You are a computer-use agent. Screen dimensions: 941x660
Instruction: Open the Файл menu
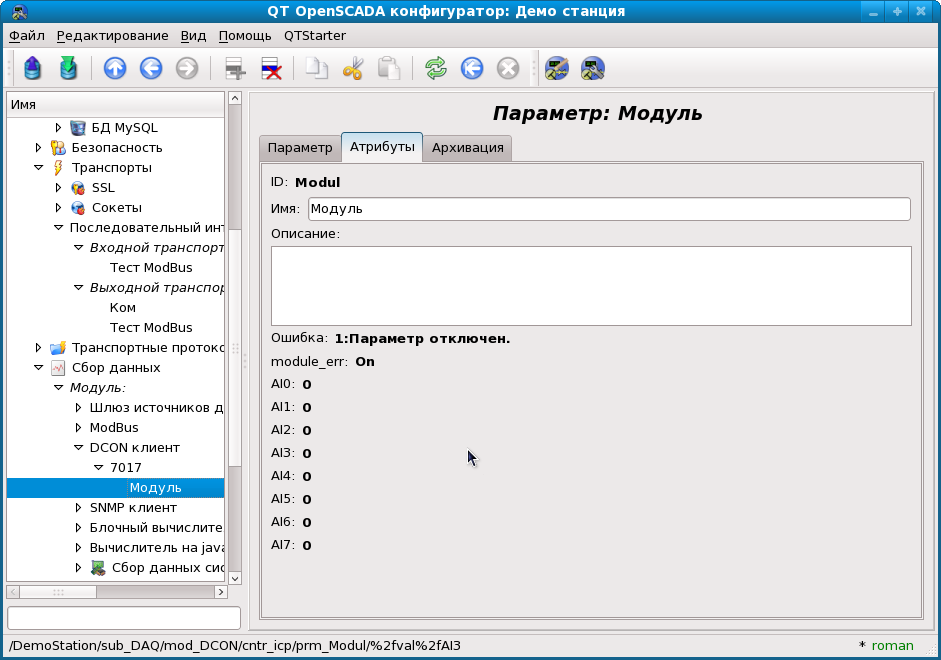click(27, 35)
